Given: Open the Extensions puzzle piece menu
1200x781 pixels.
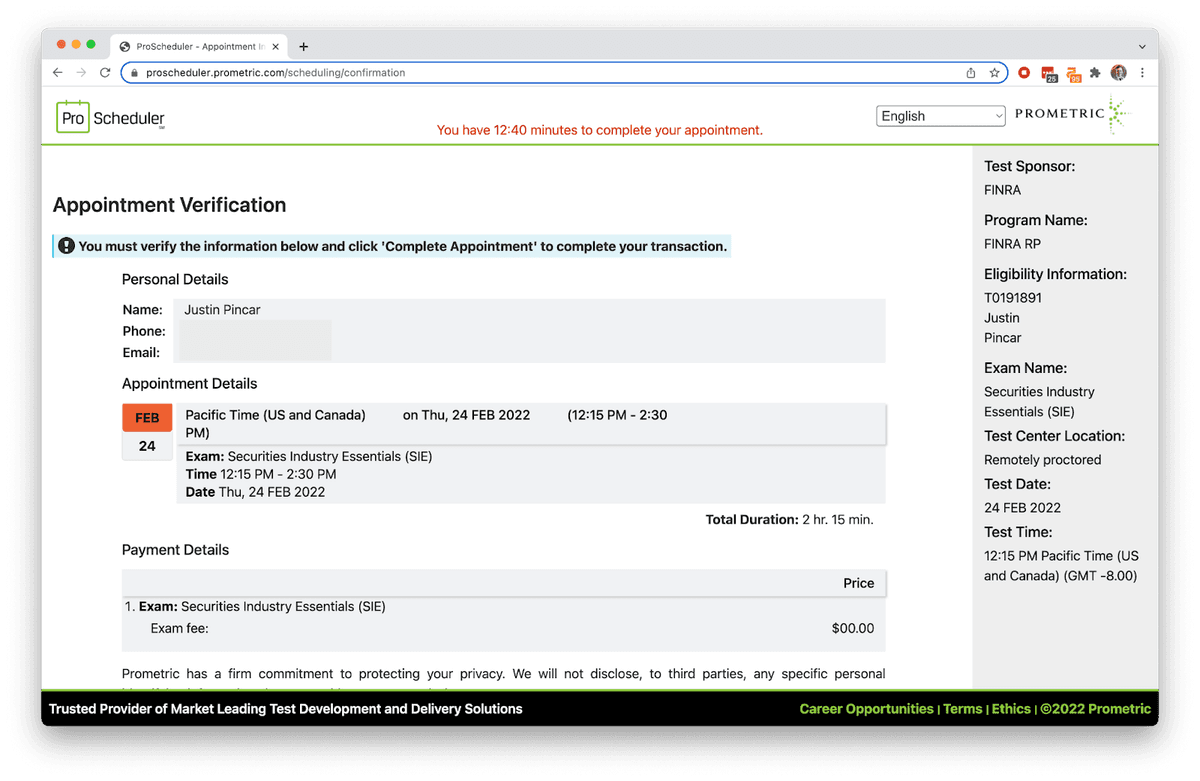Looking at the screenshot, I should point(1096,73).
